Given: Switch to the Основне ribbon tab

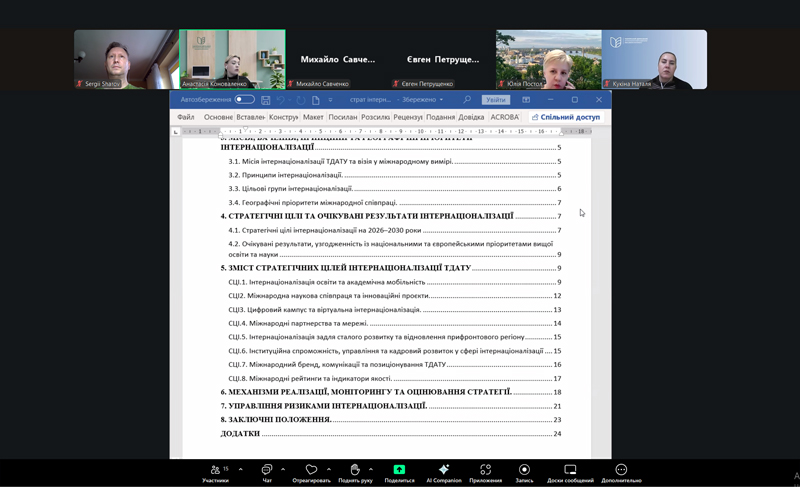Looking at the screenshot, I should tap(218, 117).
